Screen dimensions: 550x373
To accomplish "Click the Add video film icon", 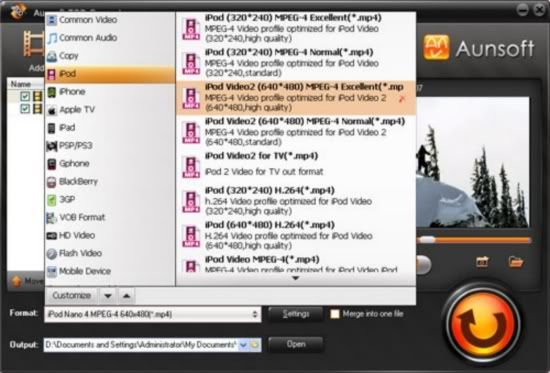I will (33, 44).
